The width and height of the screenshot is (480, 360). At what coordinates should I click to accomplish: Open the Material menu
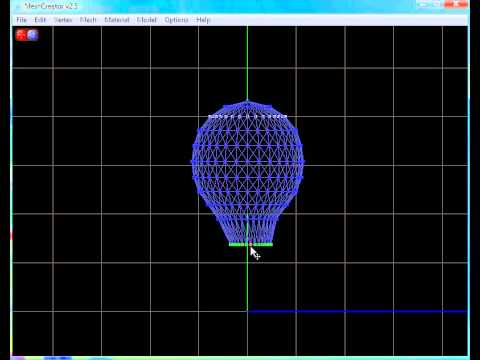pyautogui.click(x=117, y=20)
